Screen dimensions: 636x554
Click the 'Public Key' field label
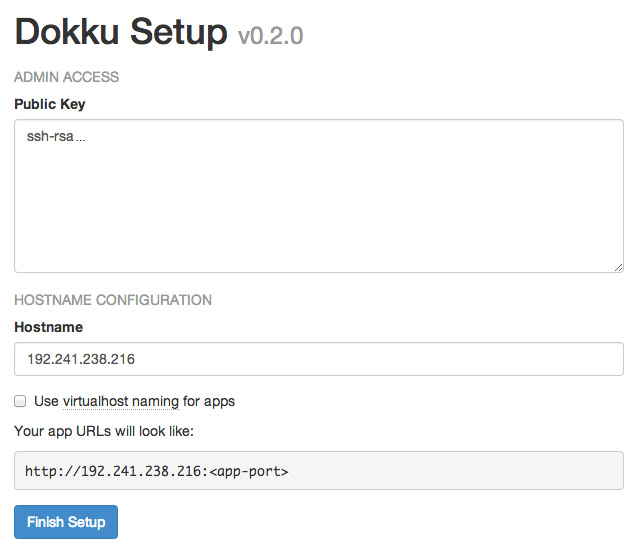click(50, 104)
